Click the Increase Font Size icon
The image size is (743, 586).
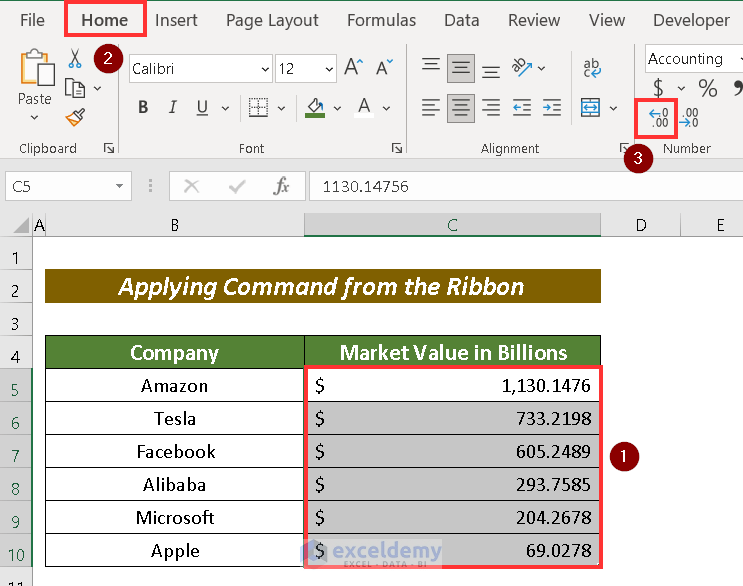pyautogui.click(x=353, y=67)
